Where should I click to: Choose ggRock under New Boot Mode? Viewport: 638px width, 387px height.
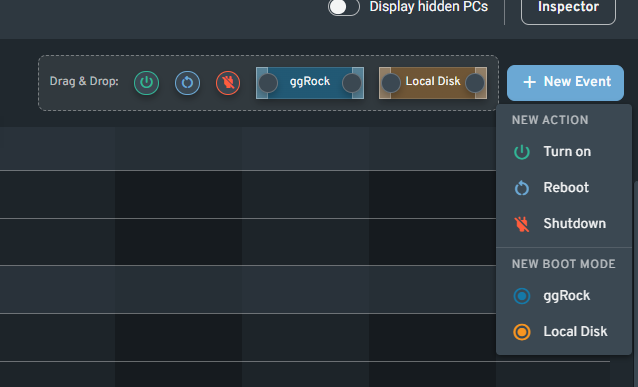[564, 296]
